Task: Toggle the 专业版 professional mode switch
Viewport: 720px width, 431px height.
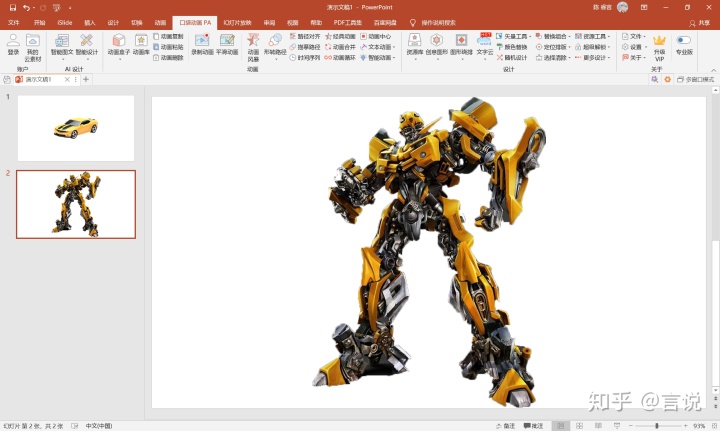Action: [684, 40]
